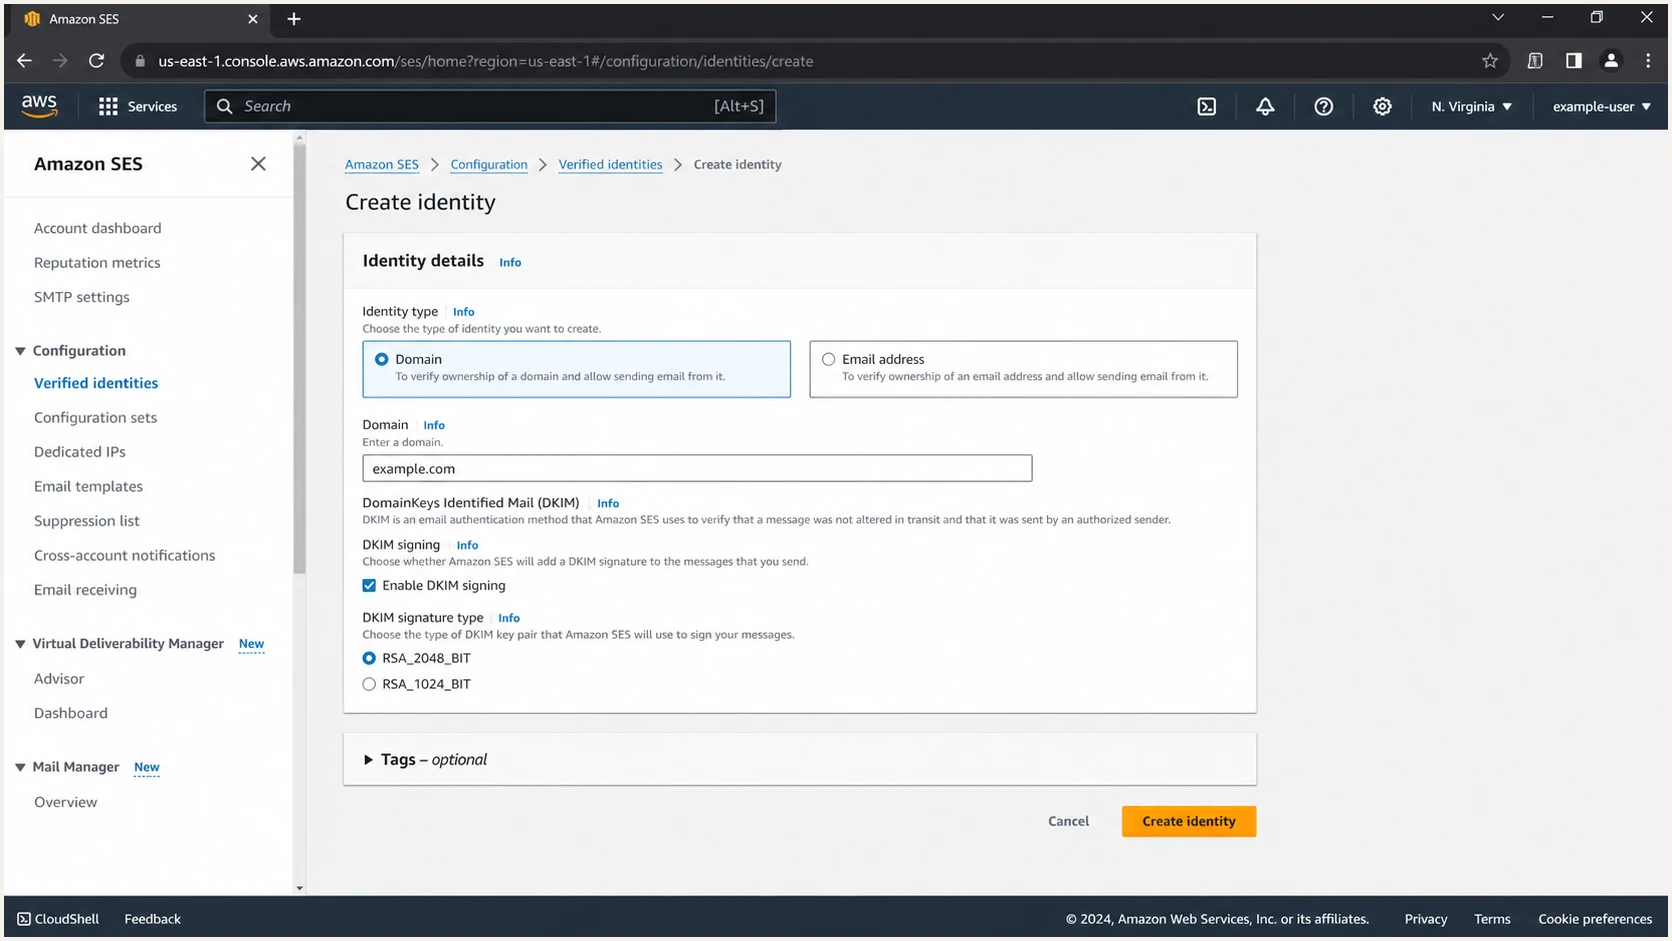Open the settings gear icon

point(1382,106)
